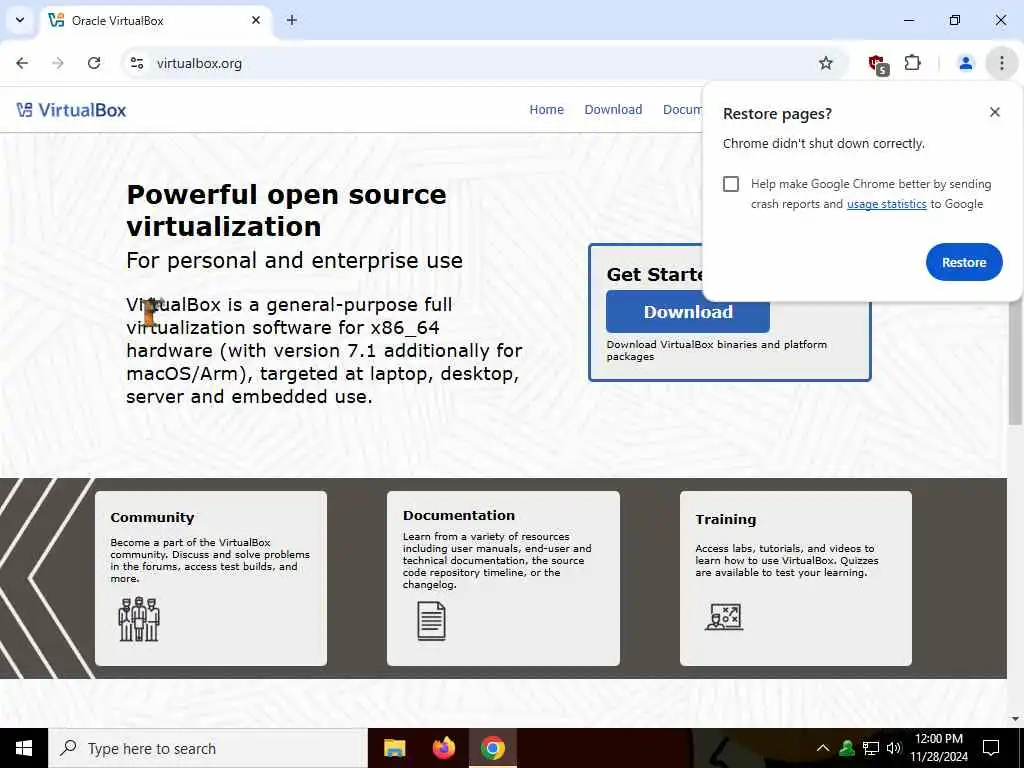The height and width of the screenshot is (768, 1024).
Task: Open site information icon in address bar
Action: click(x=137, y=63)
